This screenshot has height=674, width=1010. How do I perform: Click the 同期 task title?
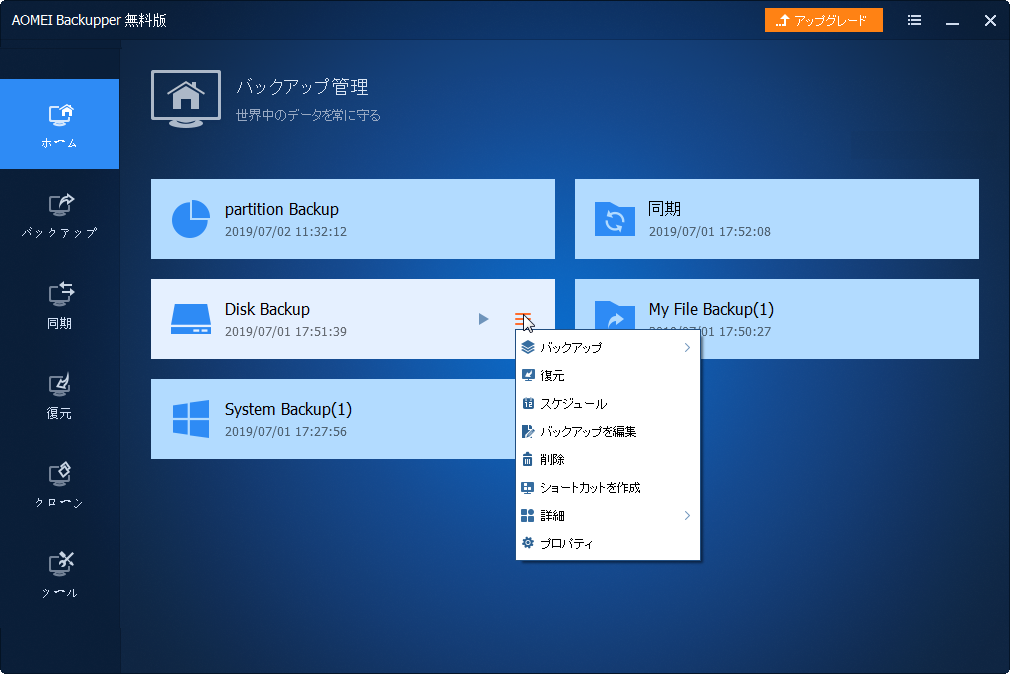point(664,209)
